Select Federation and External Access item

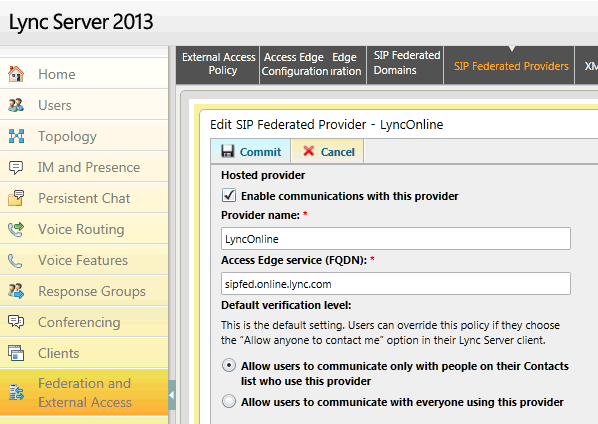pyautogui.click(x=84, y=392)
